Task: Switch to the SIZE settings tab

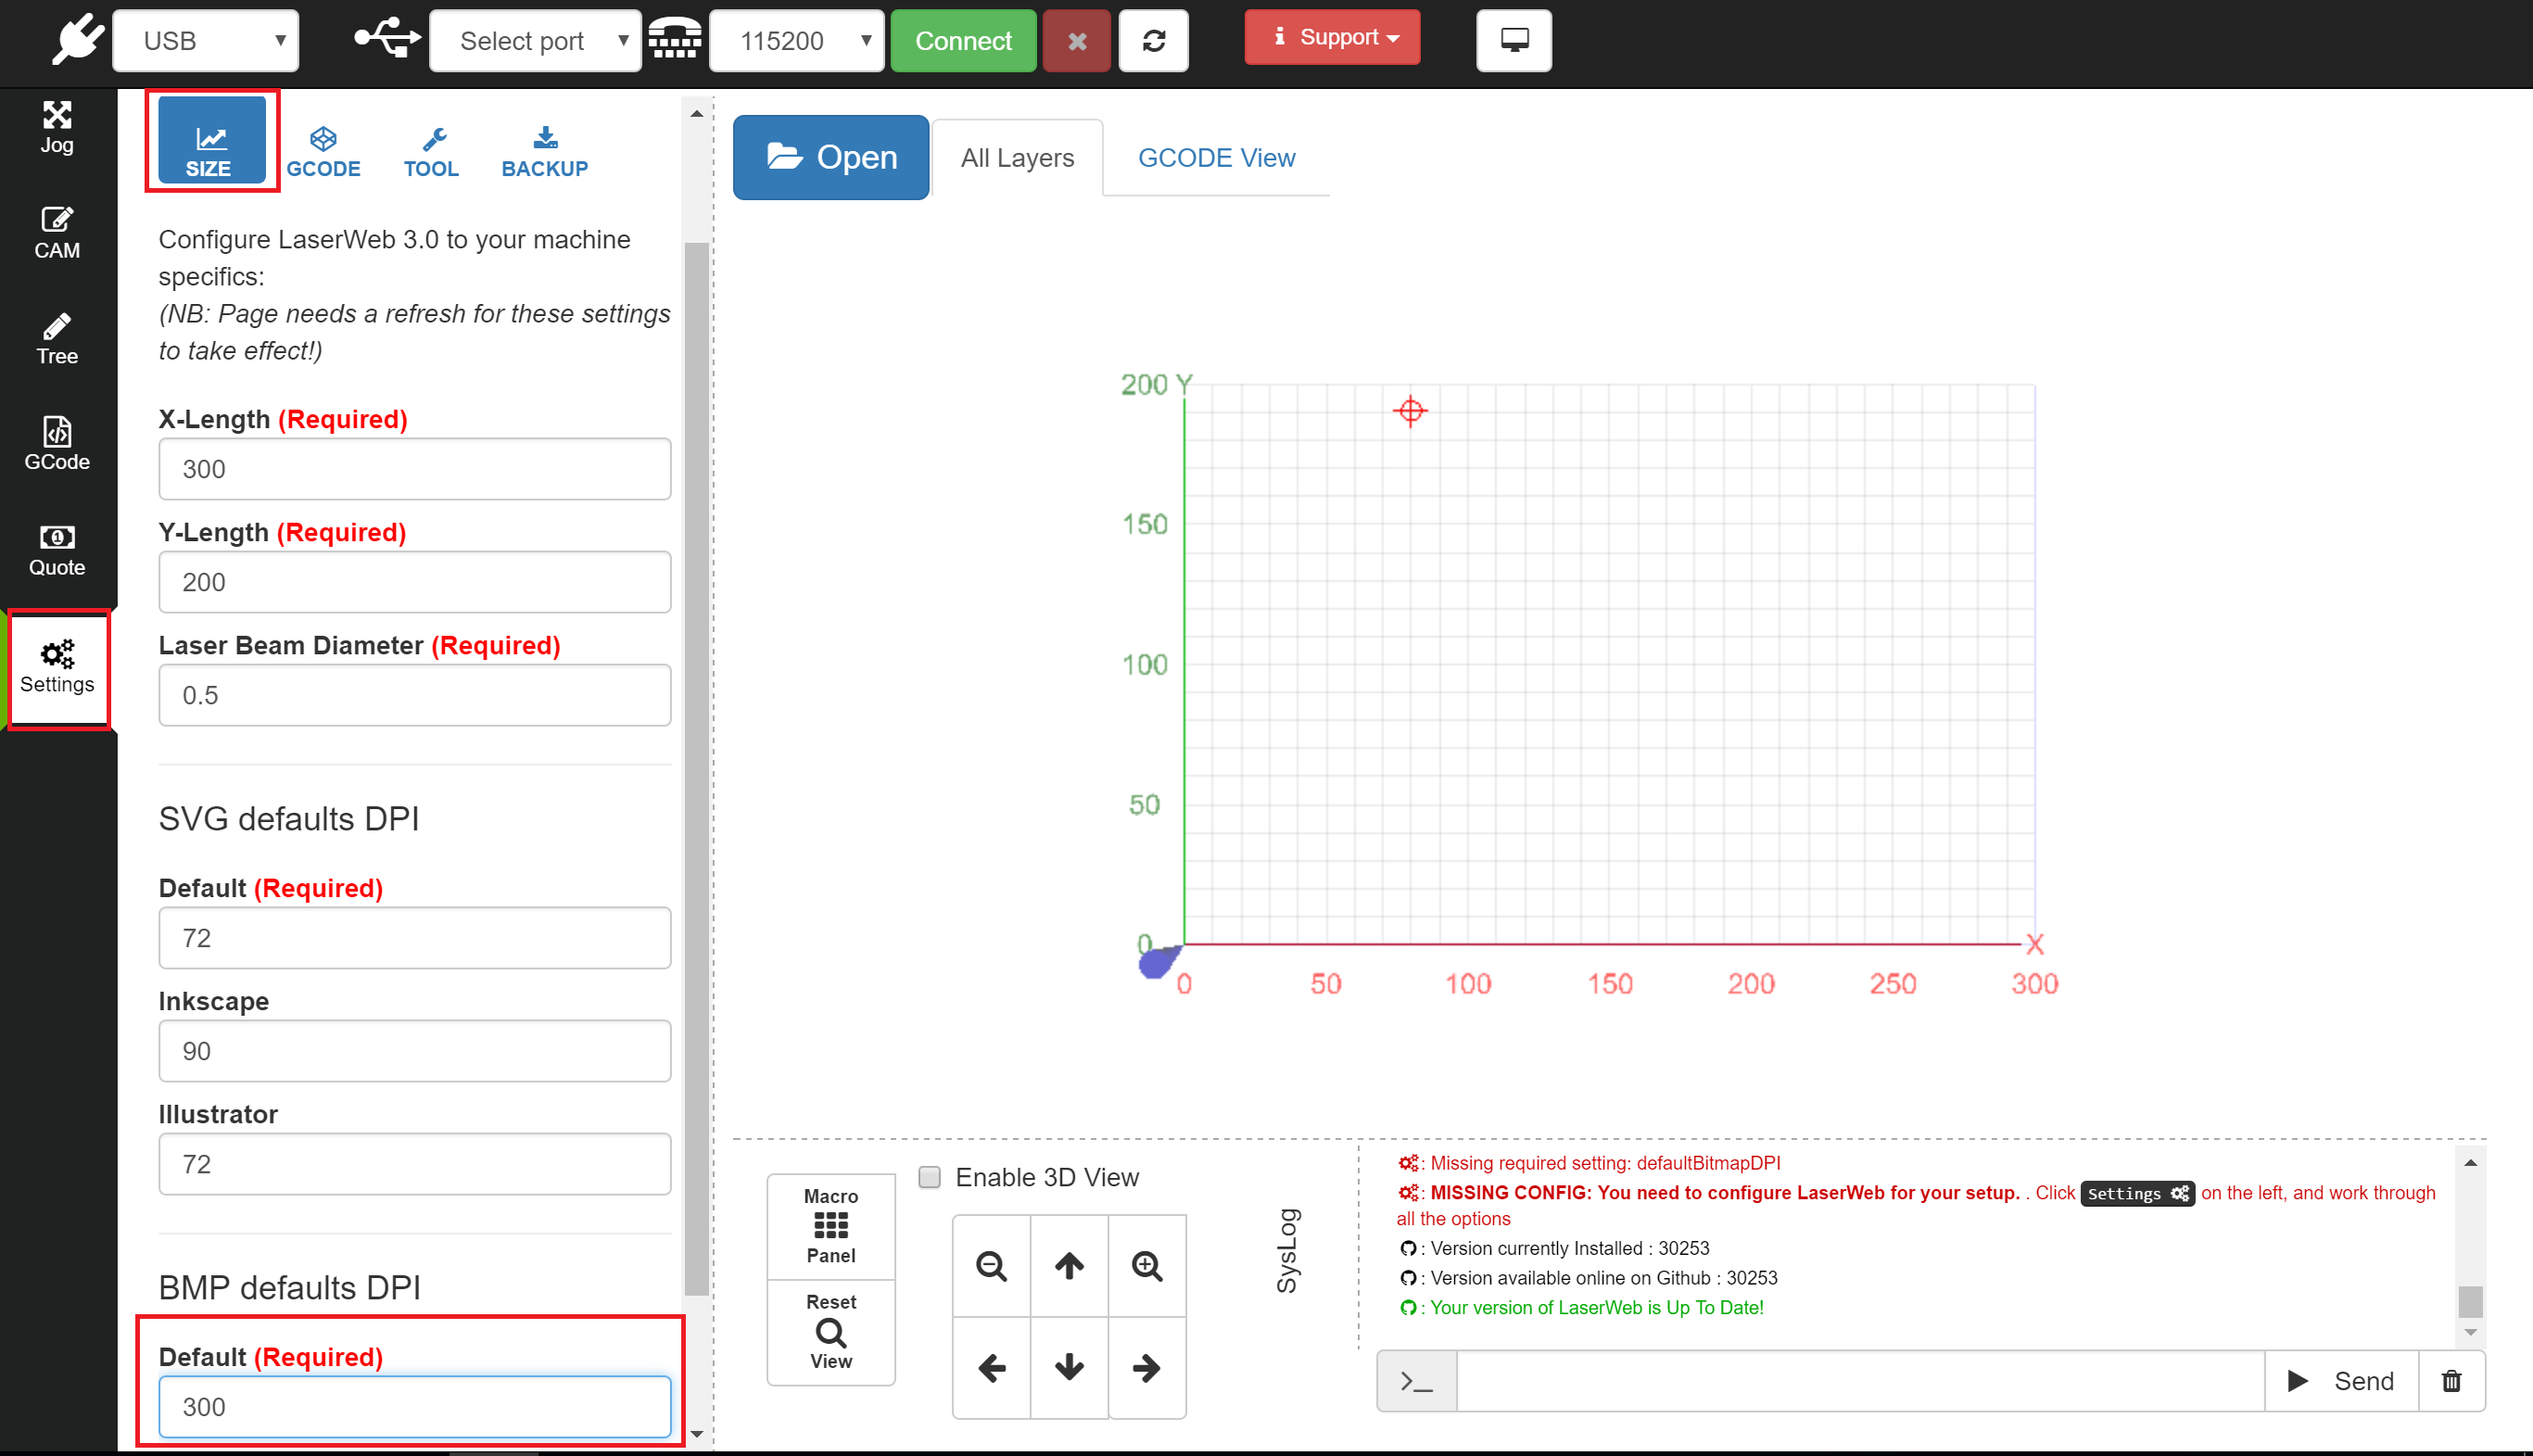Action: coord(211,140)
